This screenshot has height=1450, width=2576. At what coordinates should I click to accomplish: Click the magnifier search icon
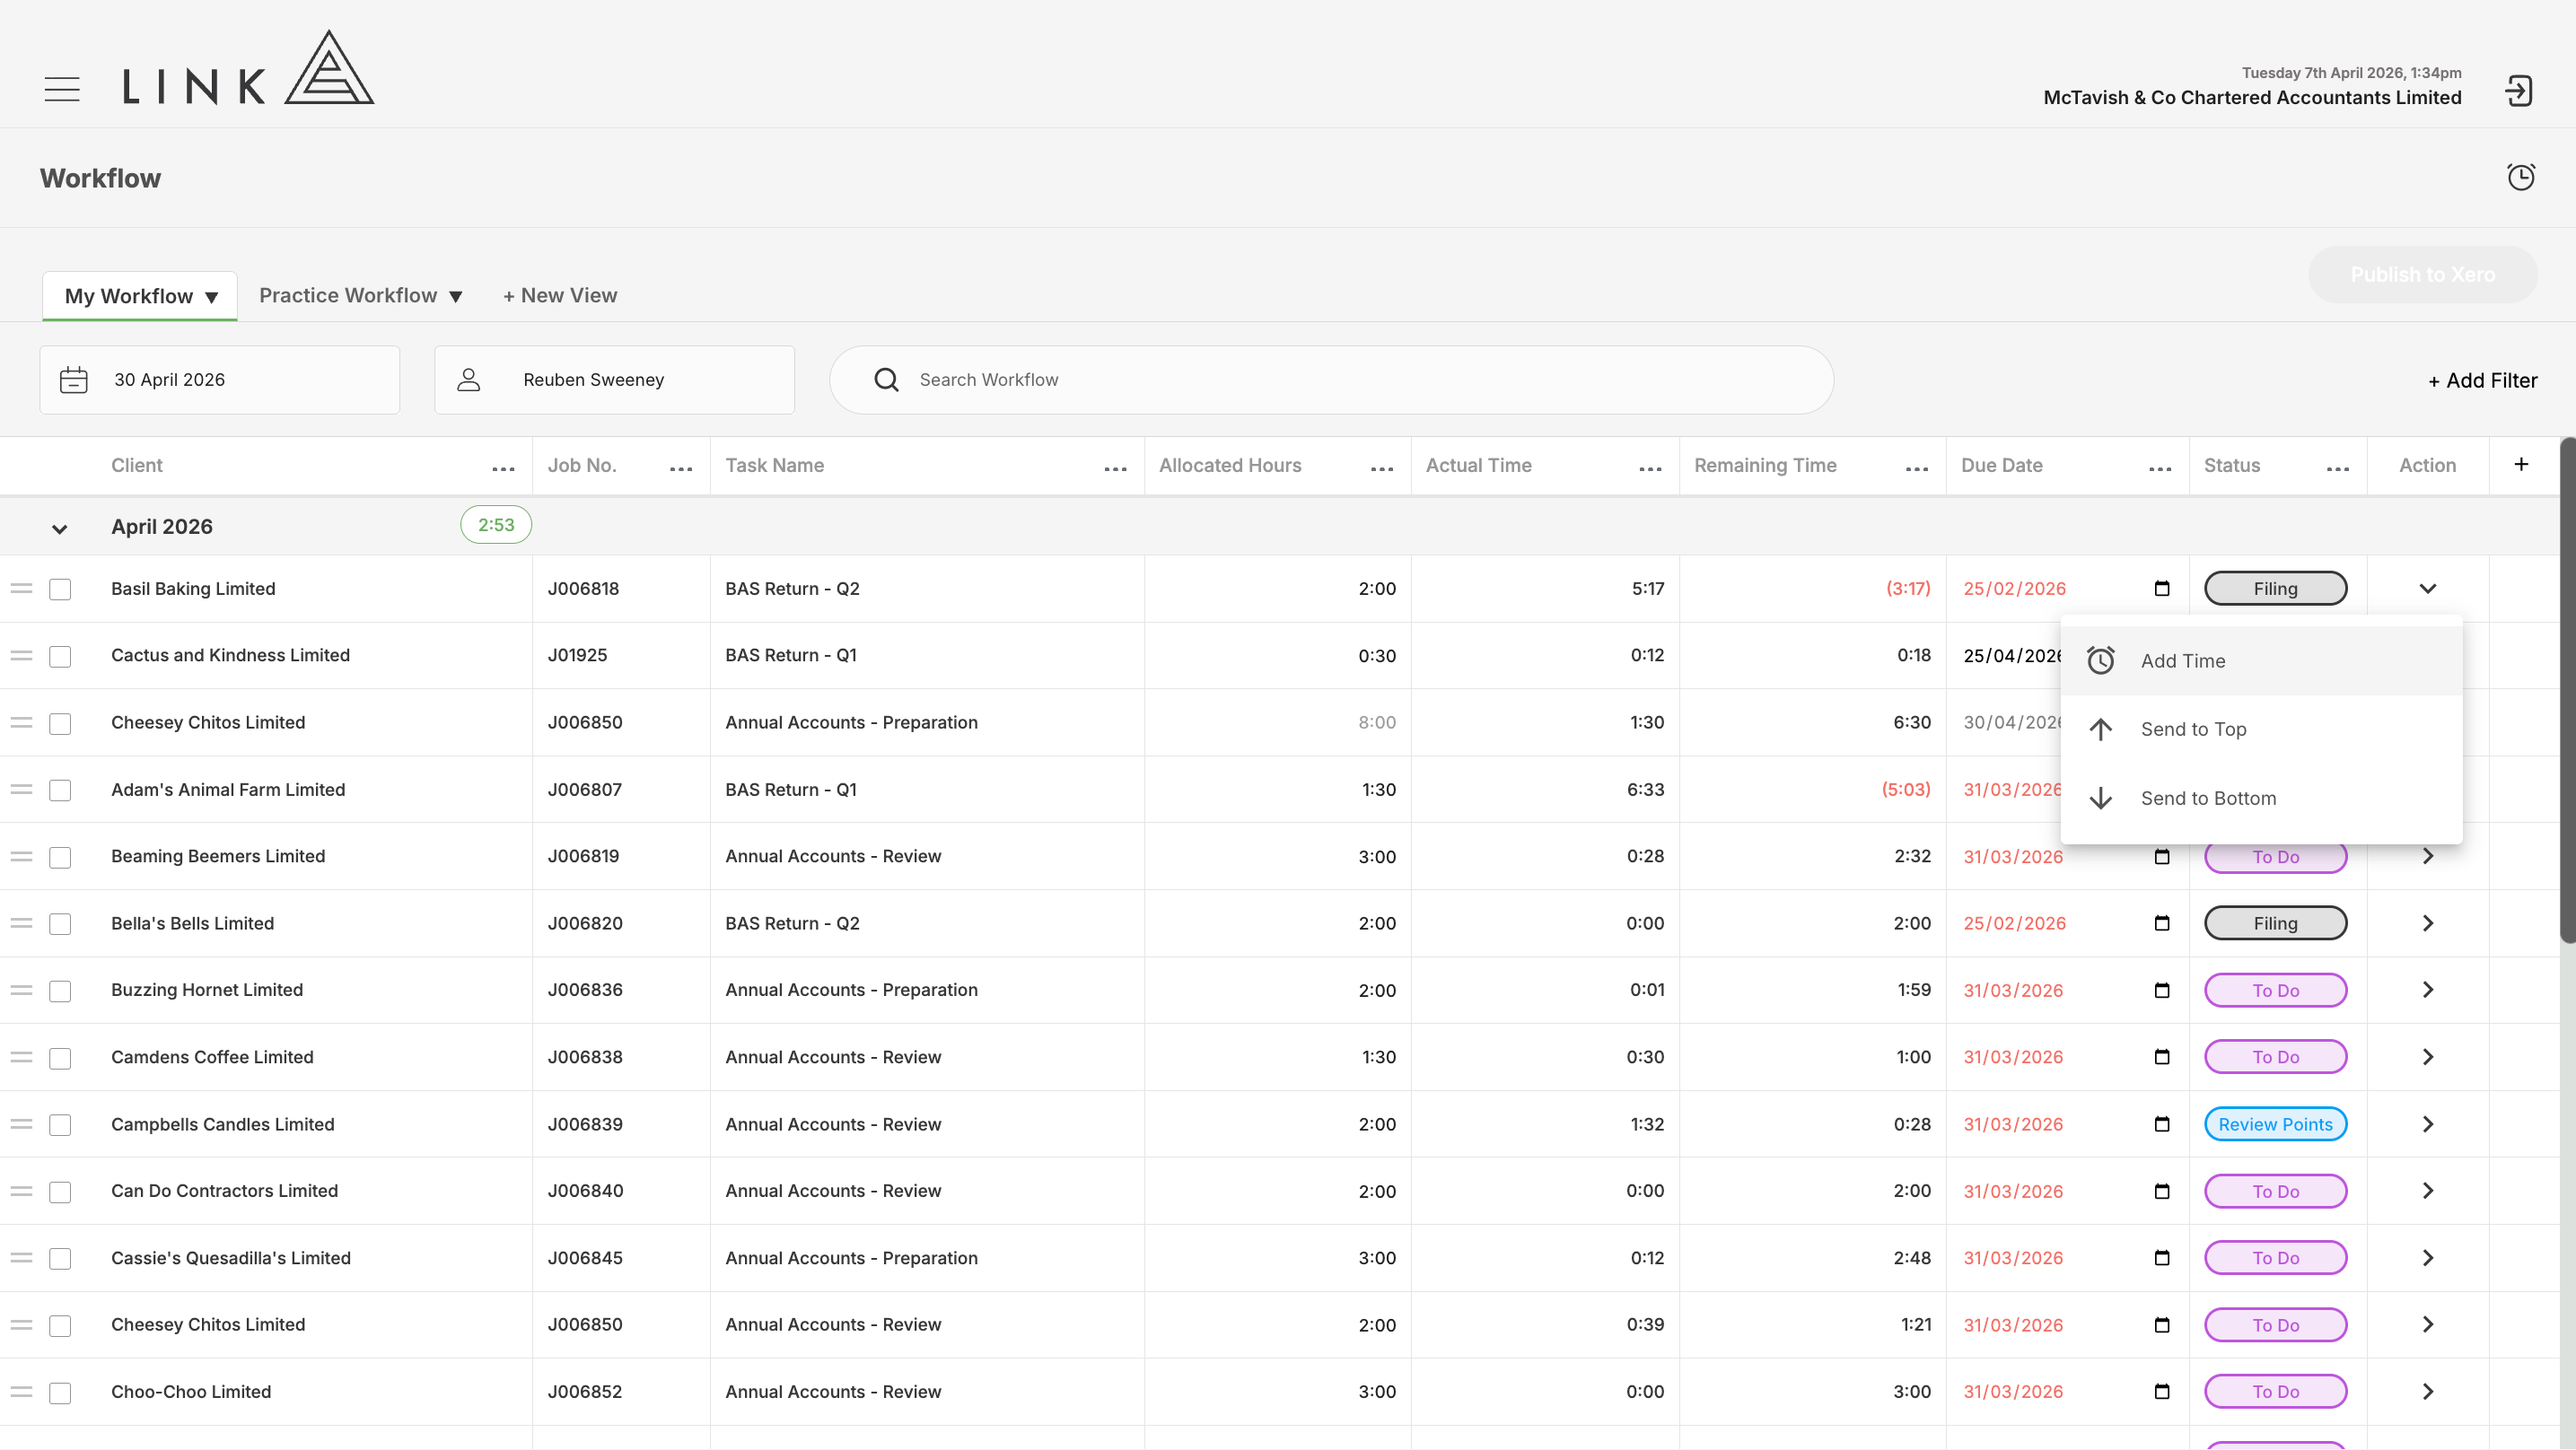[x=886, y=380]
